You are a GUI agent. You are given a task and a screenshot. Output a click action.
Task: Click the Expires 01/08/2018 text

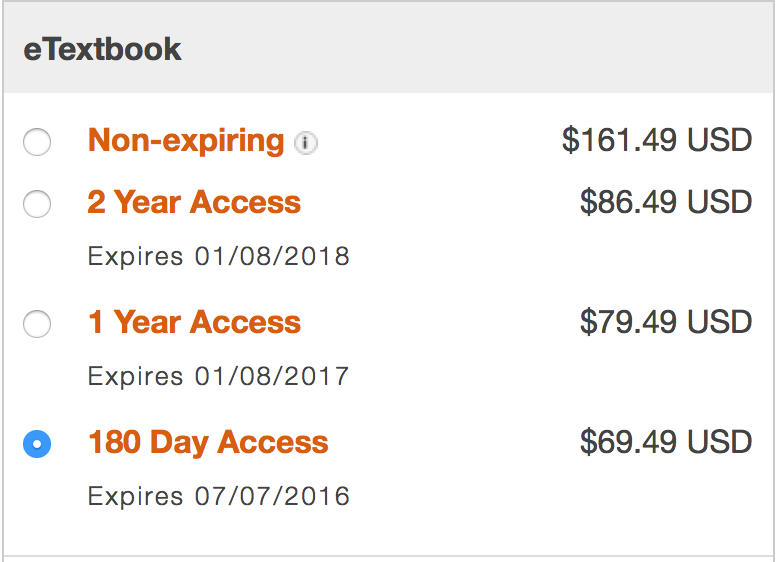tap(219, 257)
